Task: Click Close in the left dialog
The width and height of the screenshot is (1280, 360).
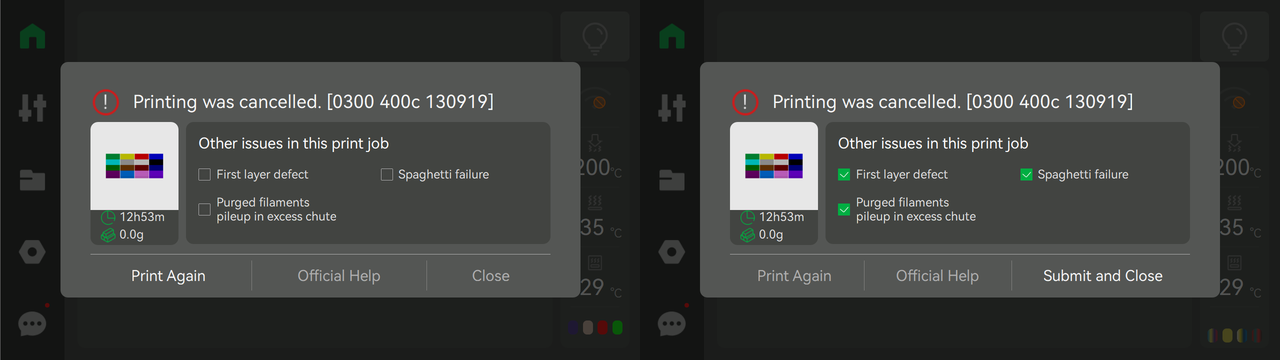Action: tap(491, 276)
